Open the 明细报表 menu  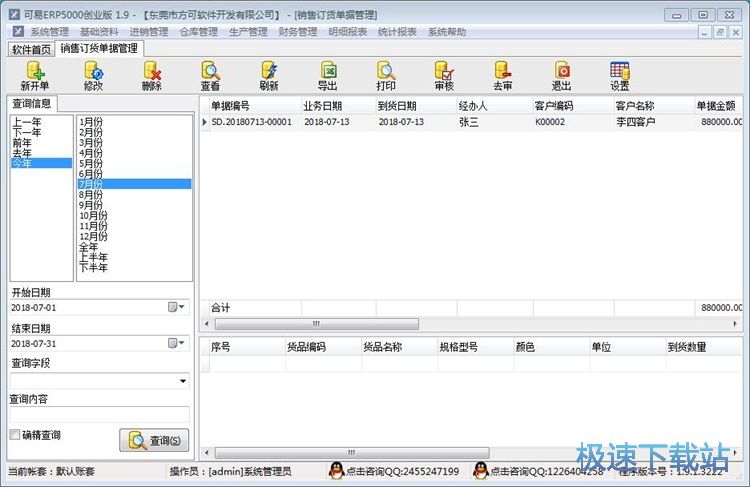coord(348,32)
